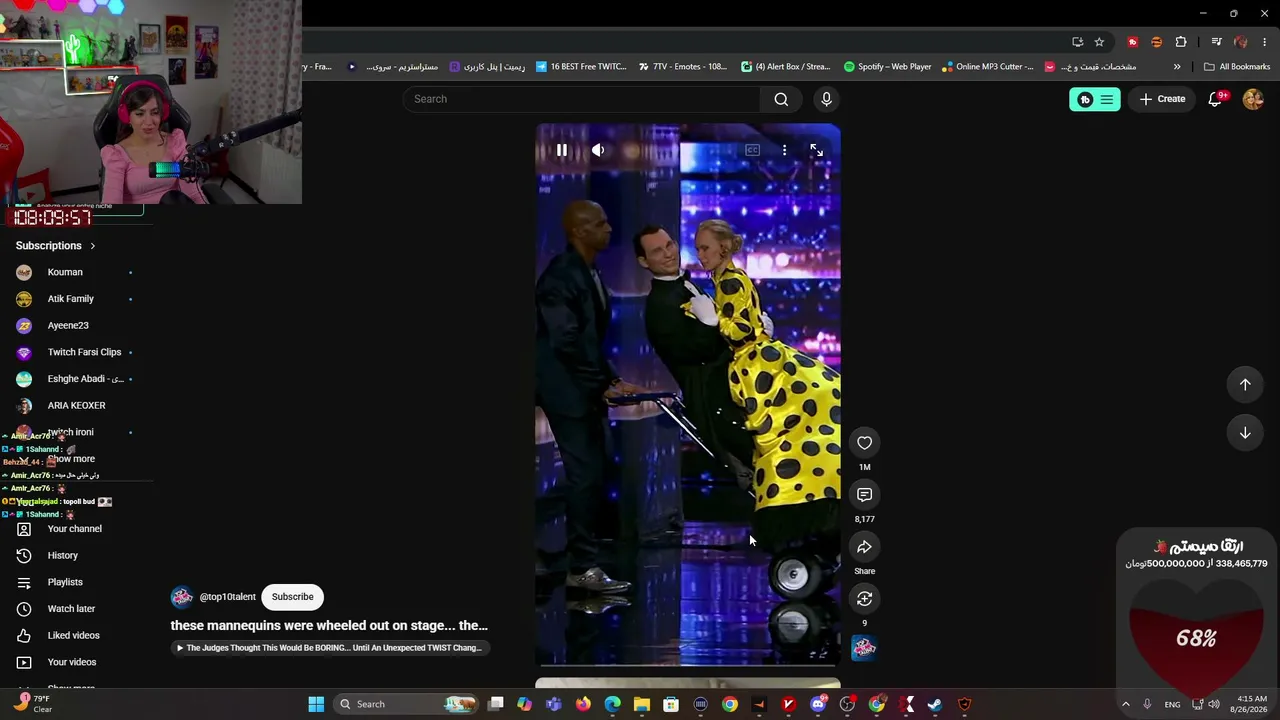Open the Short's three-dot more options menu

tap(785, 150)
